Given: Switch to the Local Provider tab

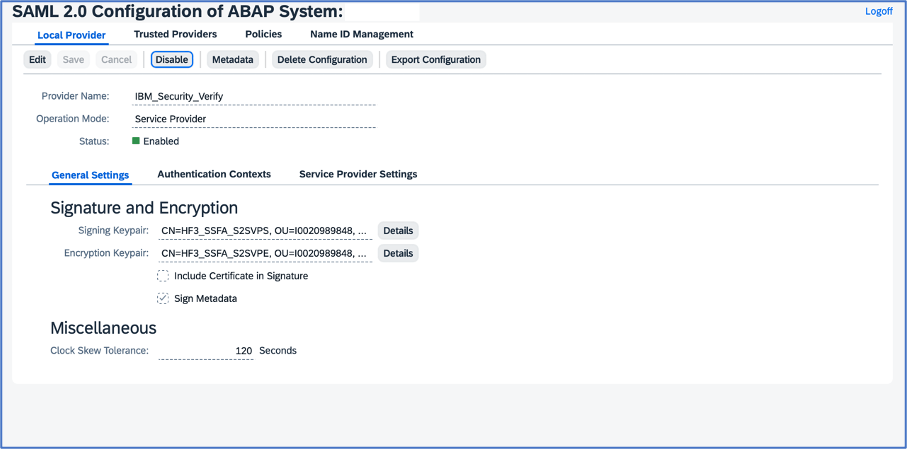Looking at the screenshot, I should pos(71,35).
